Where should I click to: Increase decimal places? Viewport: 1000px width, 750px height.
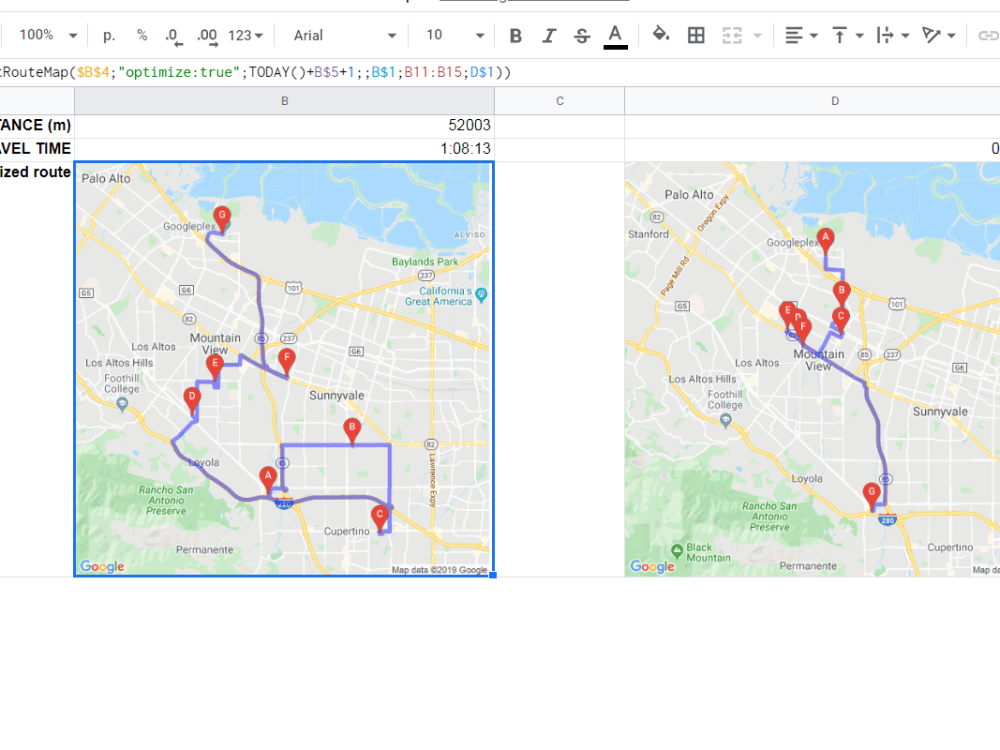(x=205, y=35)
